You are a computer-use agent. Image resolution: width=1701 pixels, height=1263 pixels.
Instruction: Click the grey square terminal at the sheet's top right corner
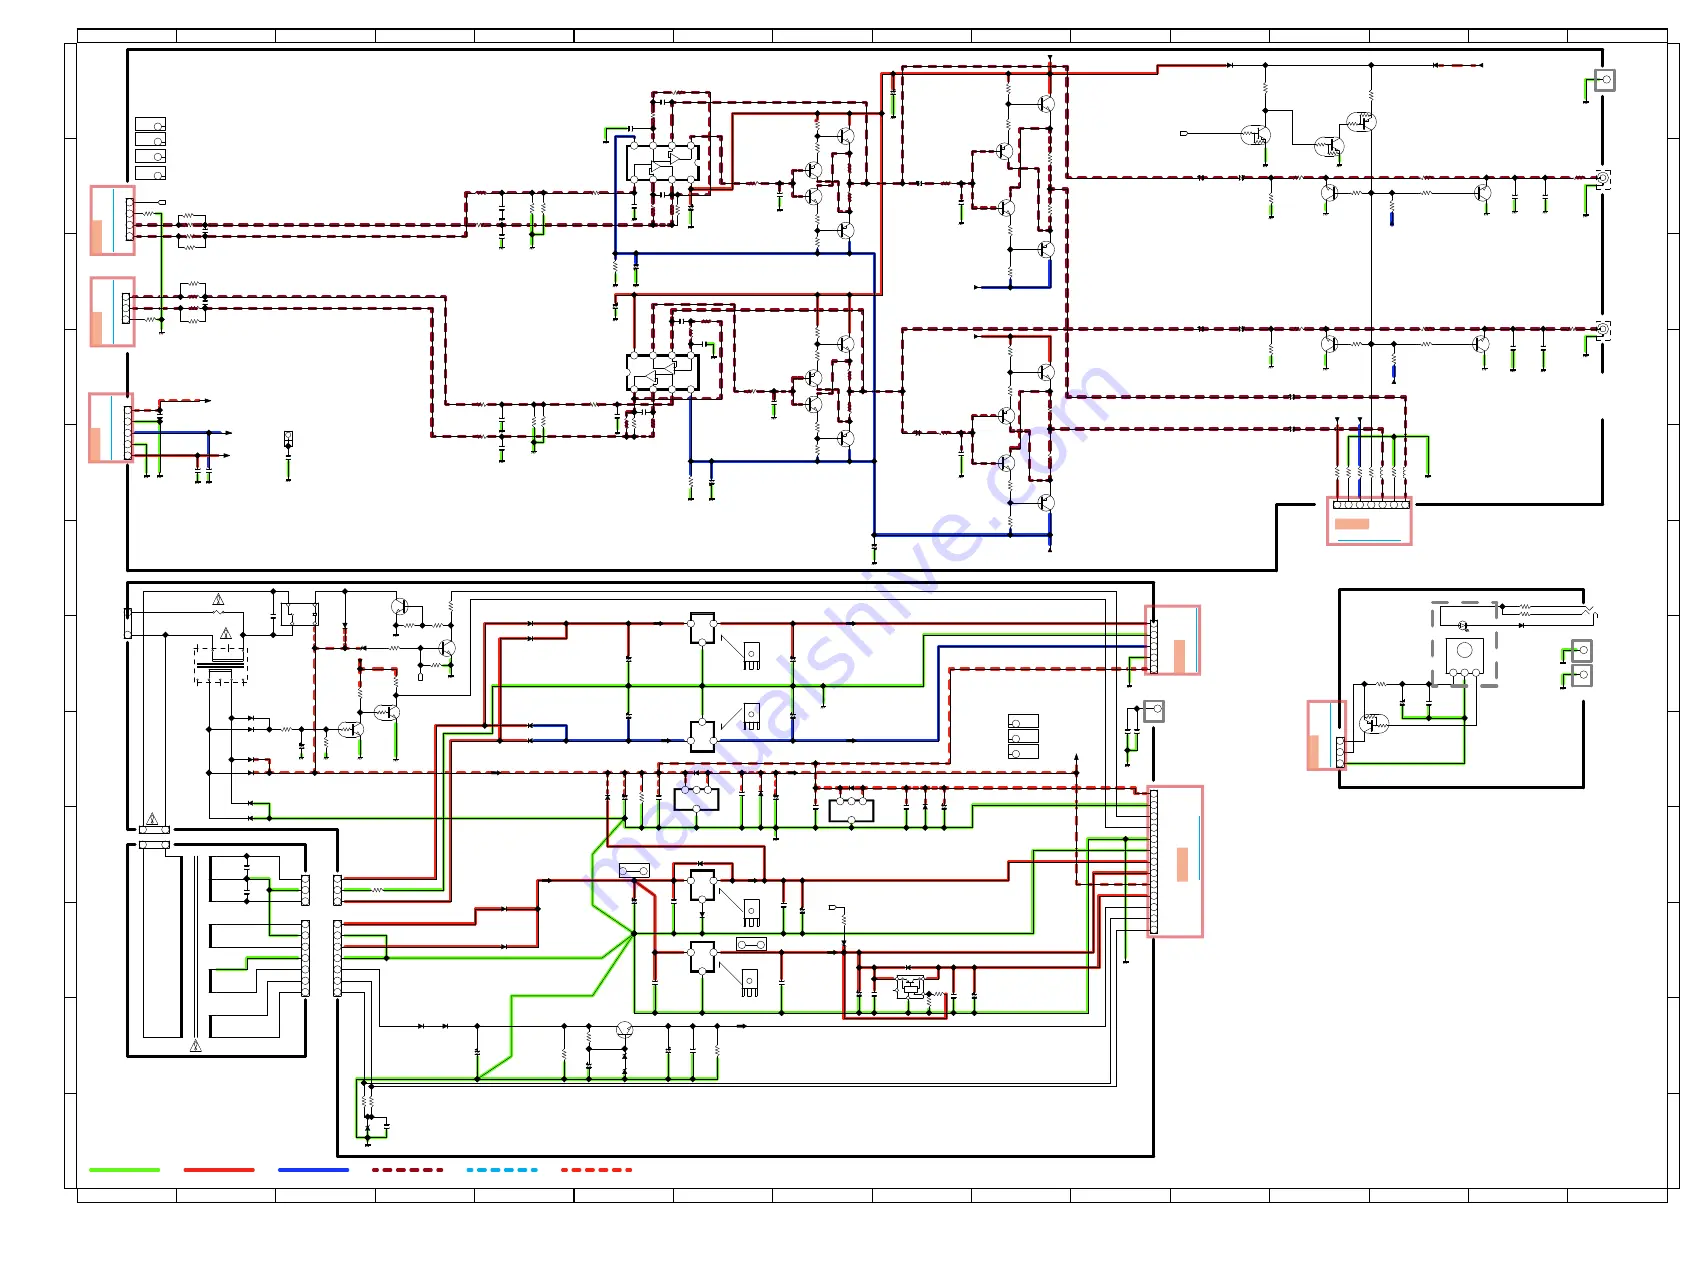point(1605,80)
